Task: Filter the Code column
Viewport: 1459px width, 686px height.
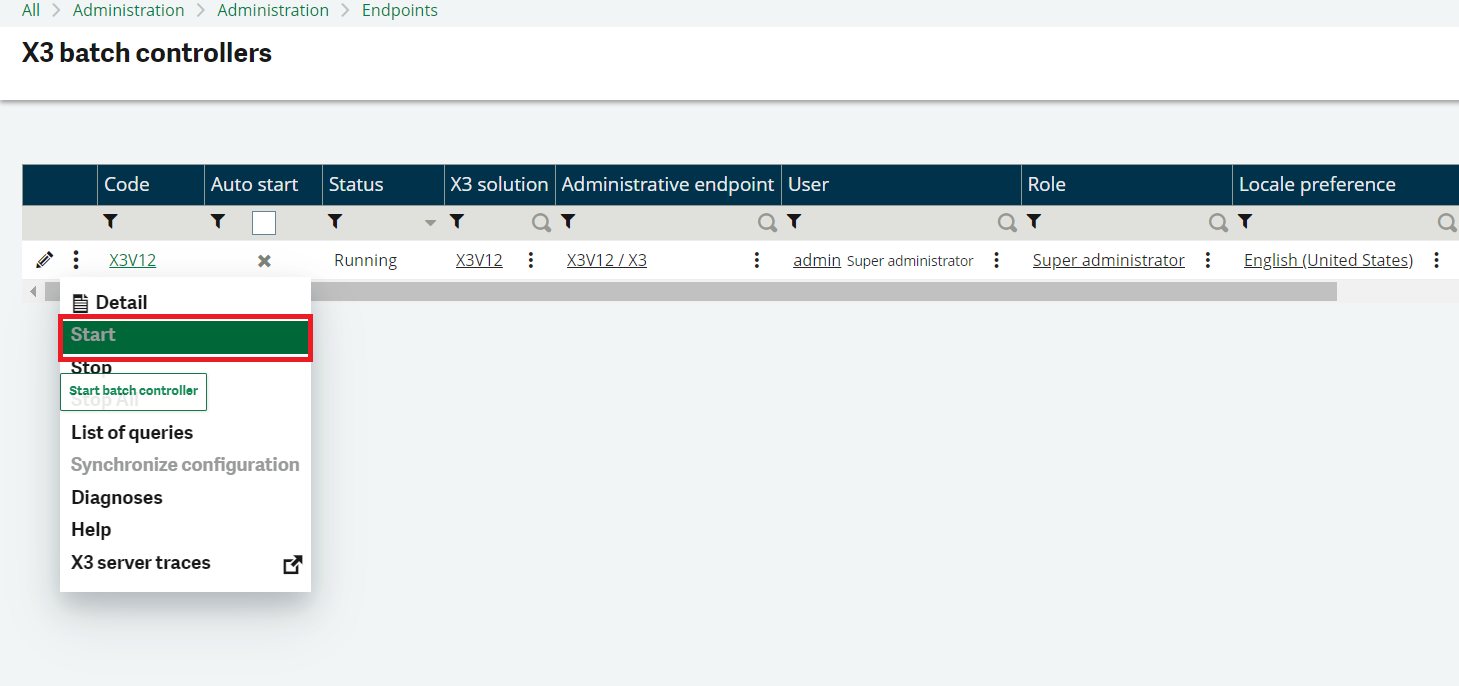Action: pyautogui.click(x=110, y=221)
